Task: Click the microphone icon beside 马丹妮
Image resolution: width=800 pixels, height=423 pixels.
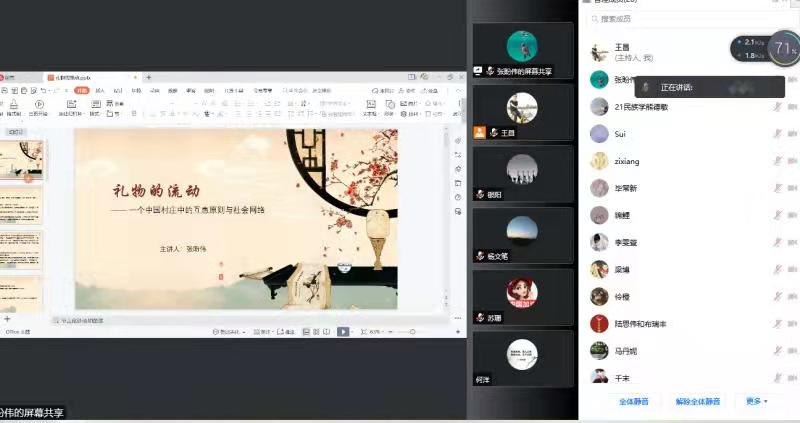Action: (x=777, y=350)
